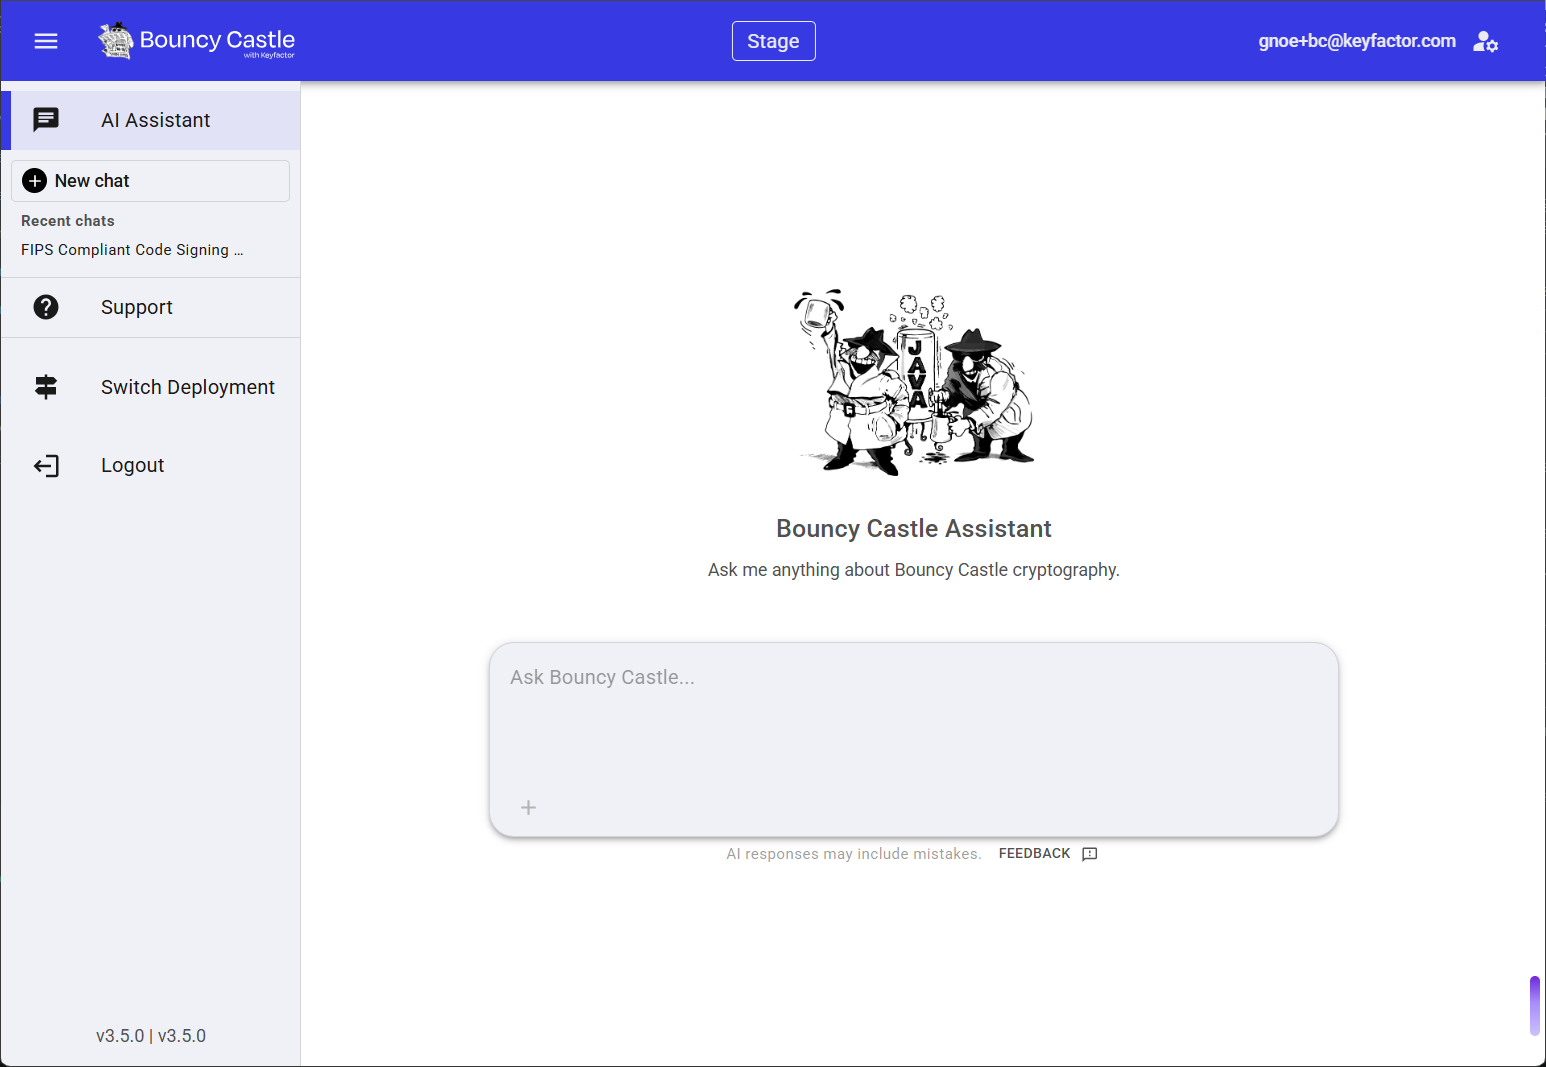
Task: Open the Support menu item
Action: 151,307
